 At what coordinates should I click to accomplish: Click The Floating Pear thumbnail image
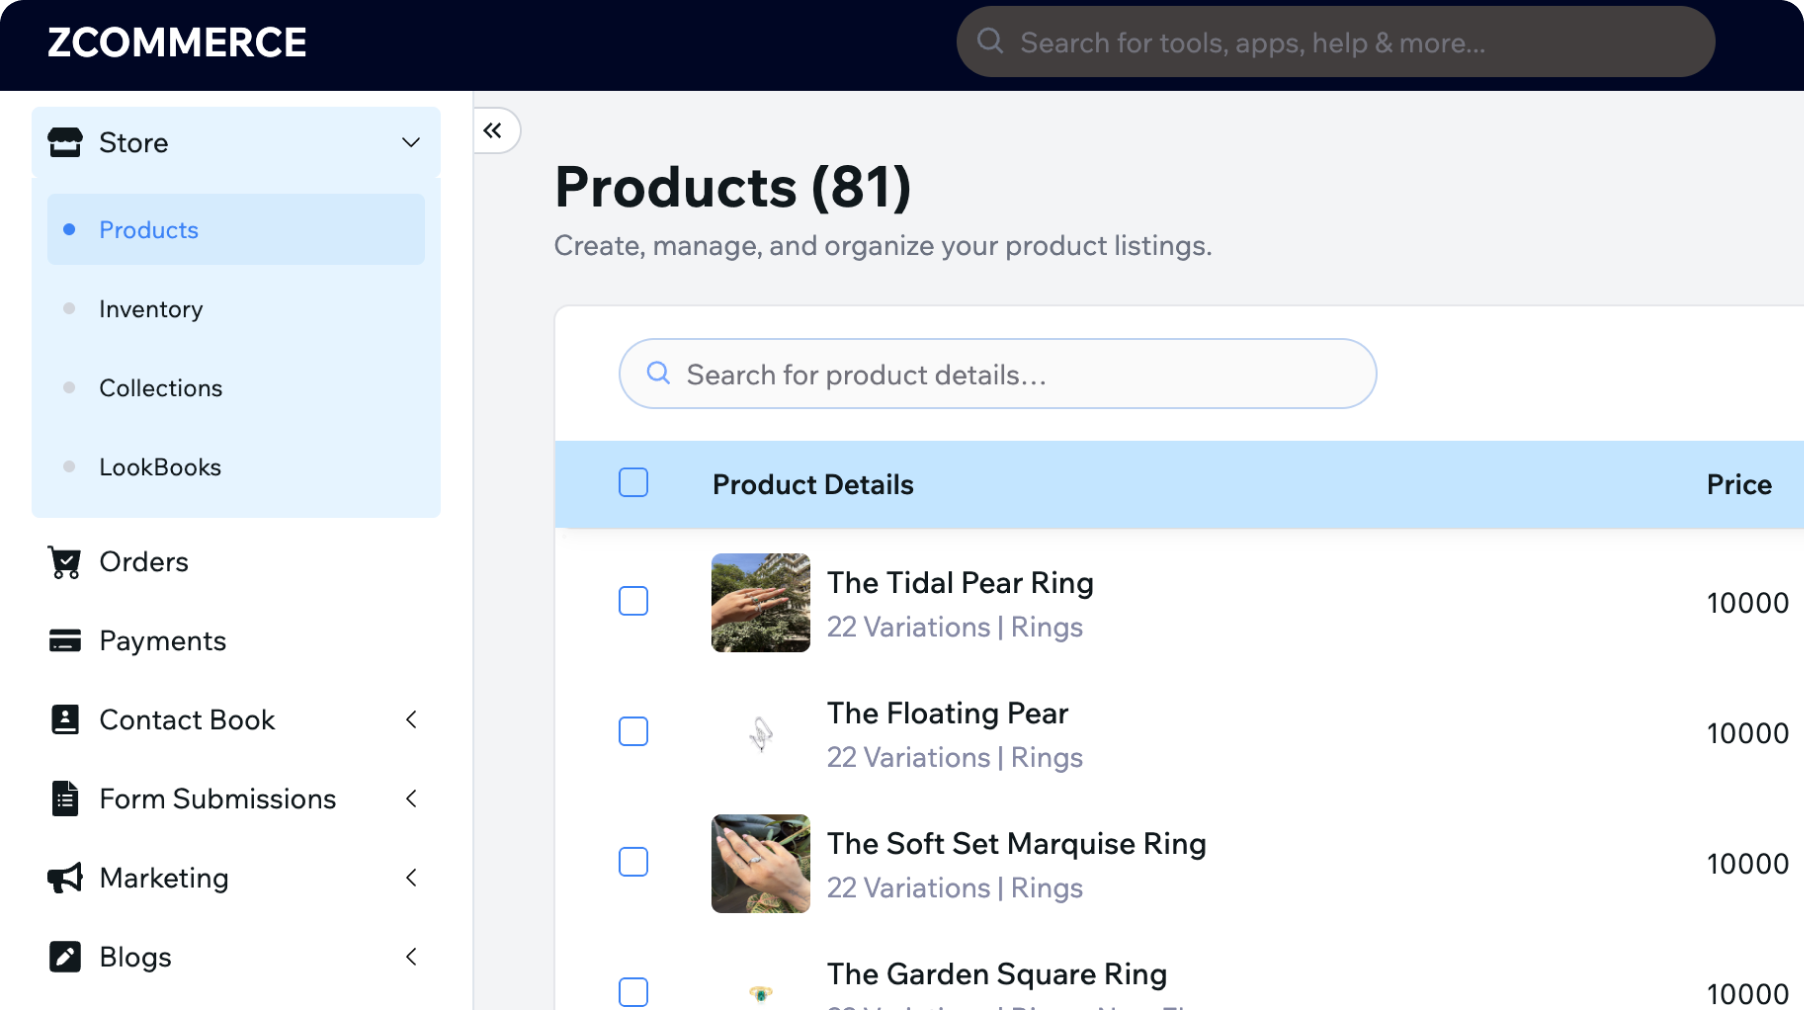761,733
